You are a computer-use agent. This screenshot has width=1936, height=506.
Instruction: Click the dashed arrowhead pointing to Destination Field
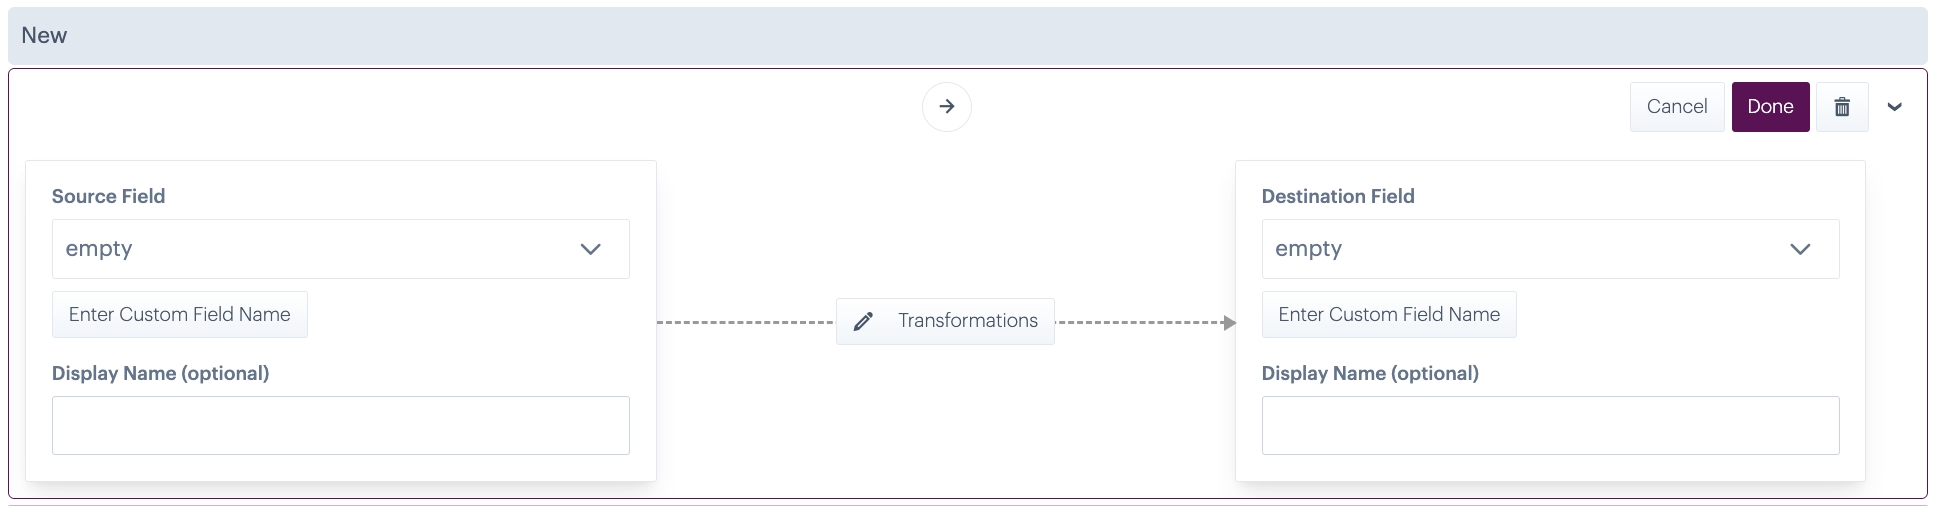[1229, 322]
